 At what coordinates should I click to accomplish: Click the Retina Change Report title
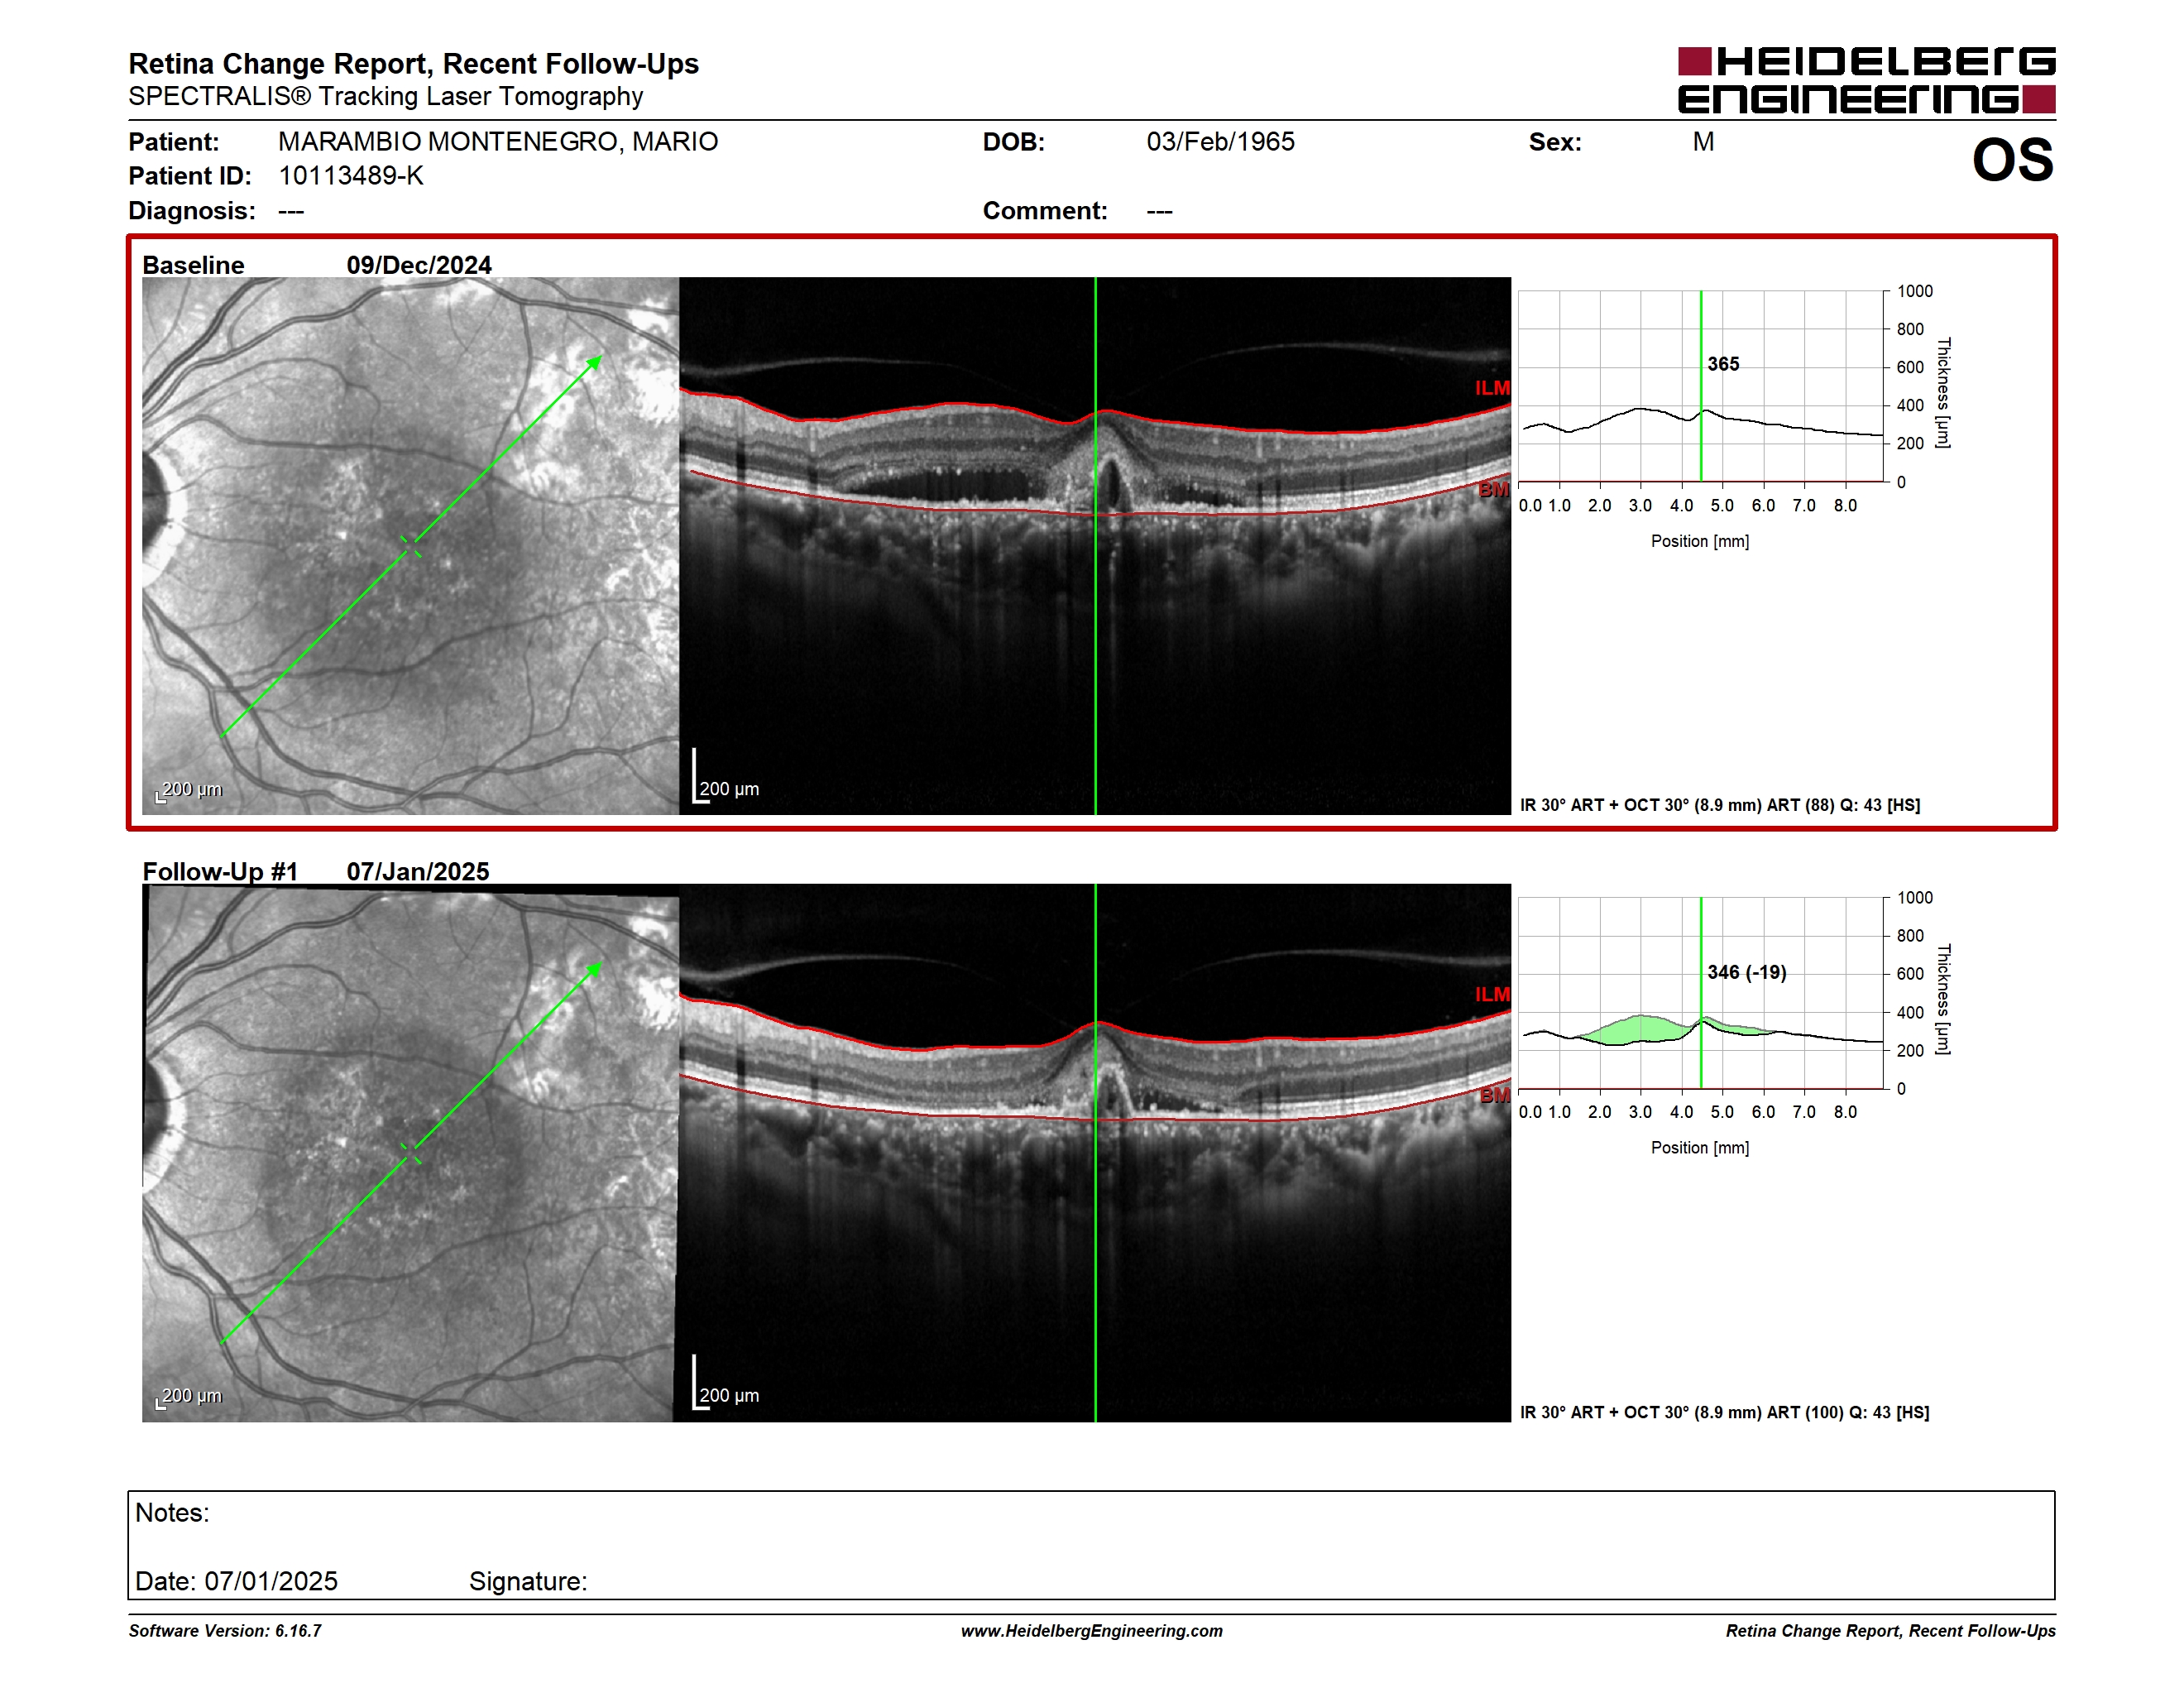point(413,64)
